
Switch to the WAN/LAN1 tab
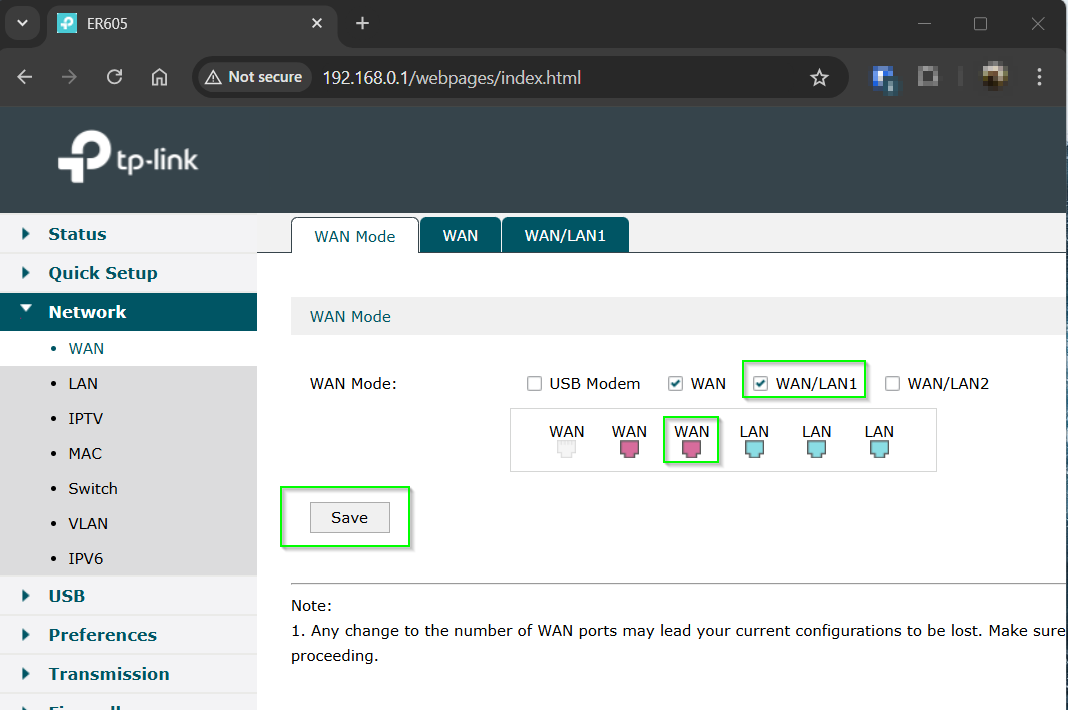[x=565, y=235]
